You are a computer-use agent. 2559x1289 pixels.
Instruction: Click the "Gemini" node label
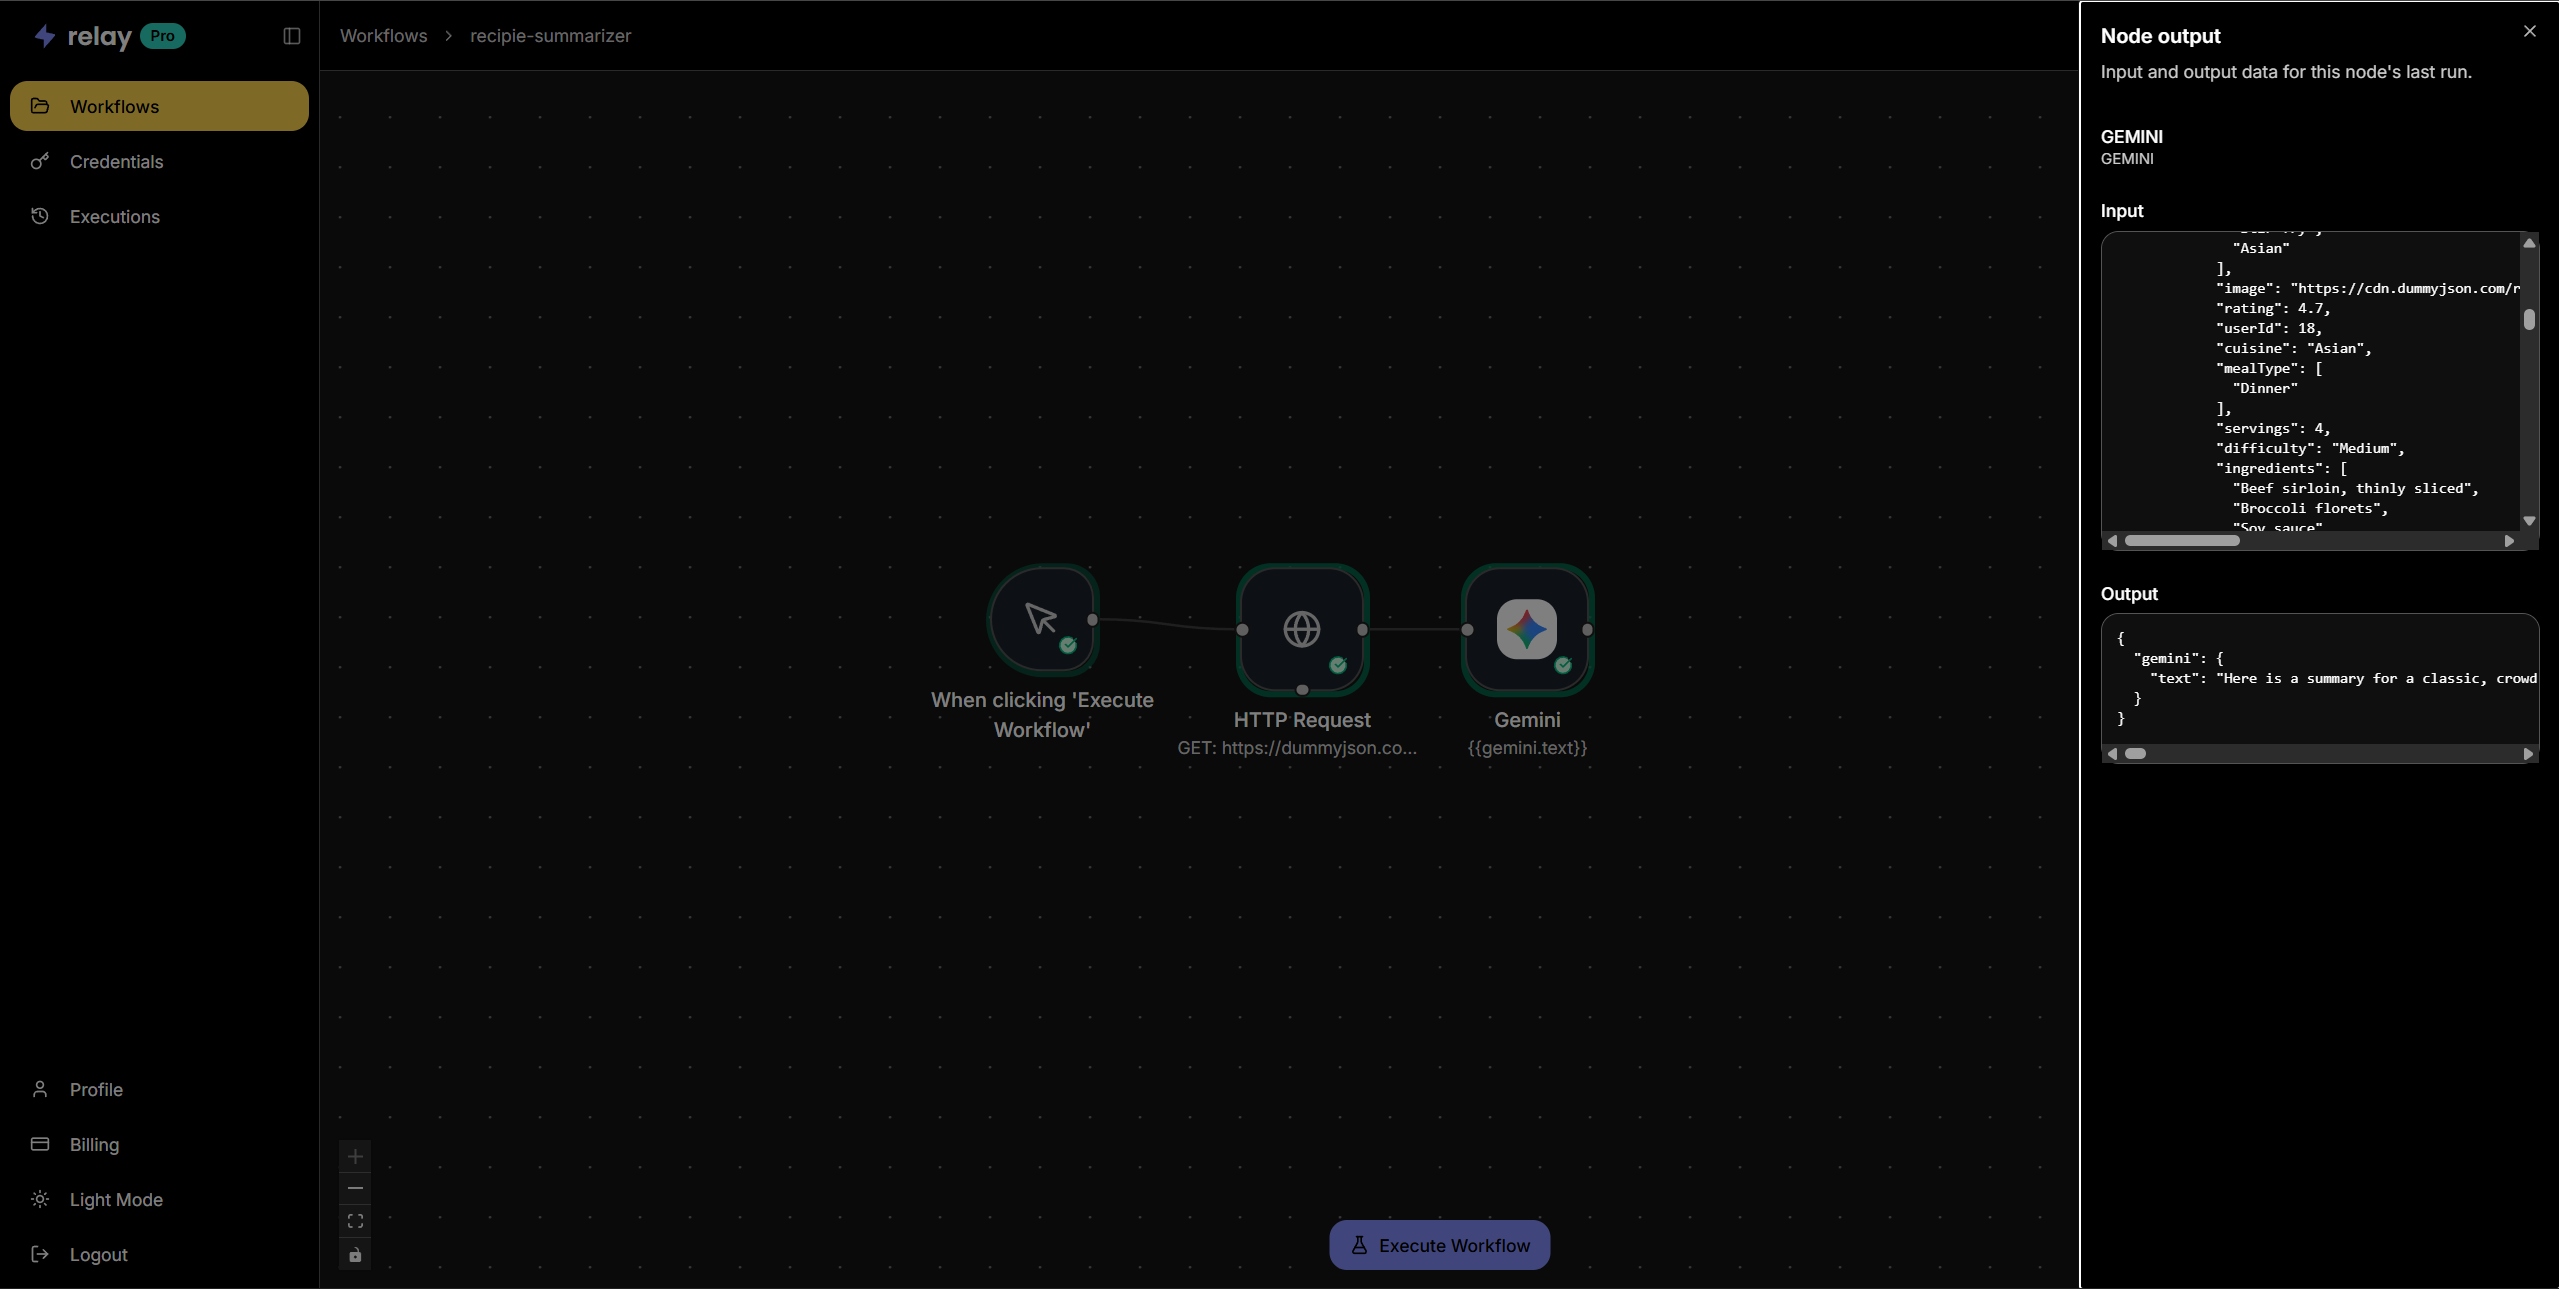click(x=1527, y=720)
